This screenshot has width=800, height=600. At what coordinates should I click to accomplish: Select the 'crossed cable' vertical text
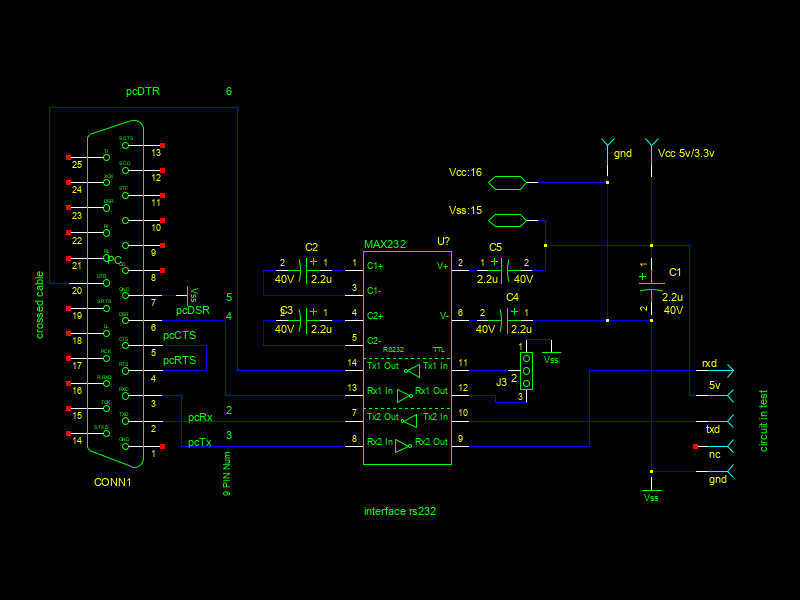40,305
